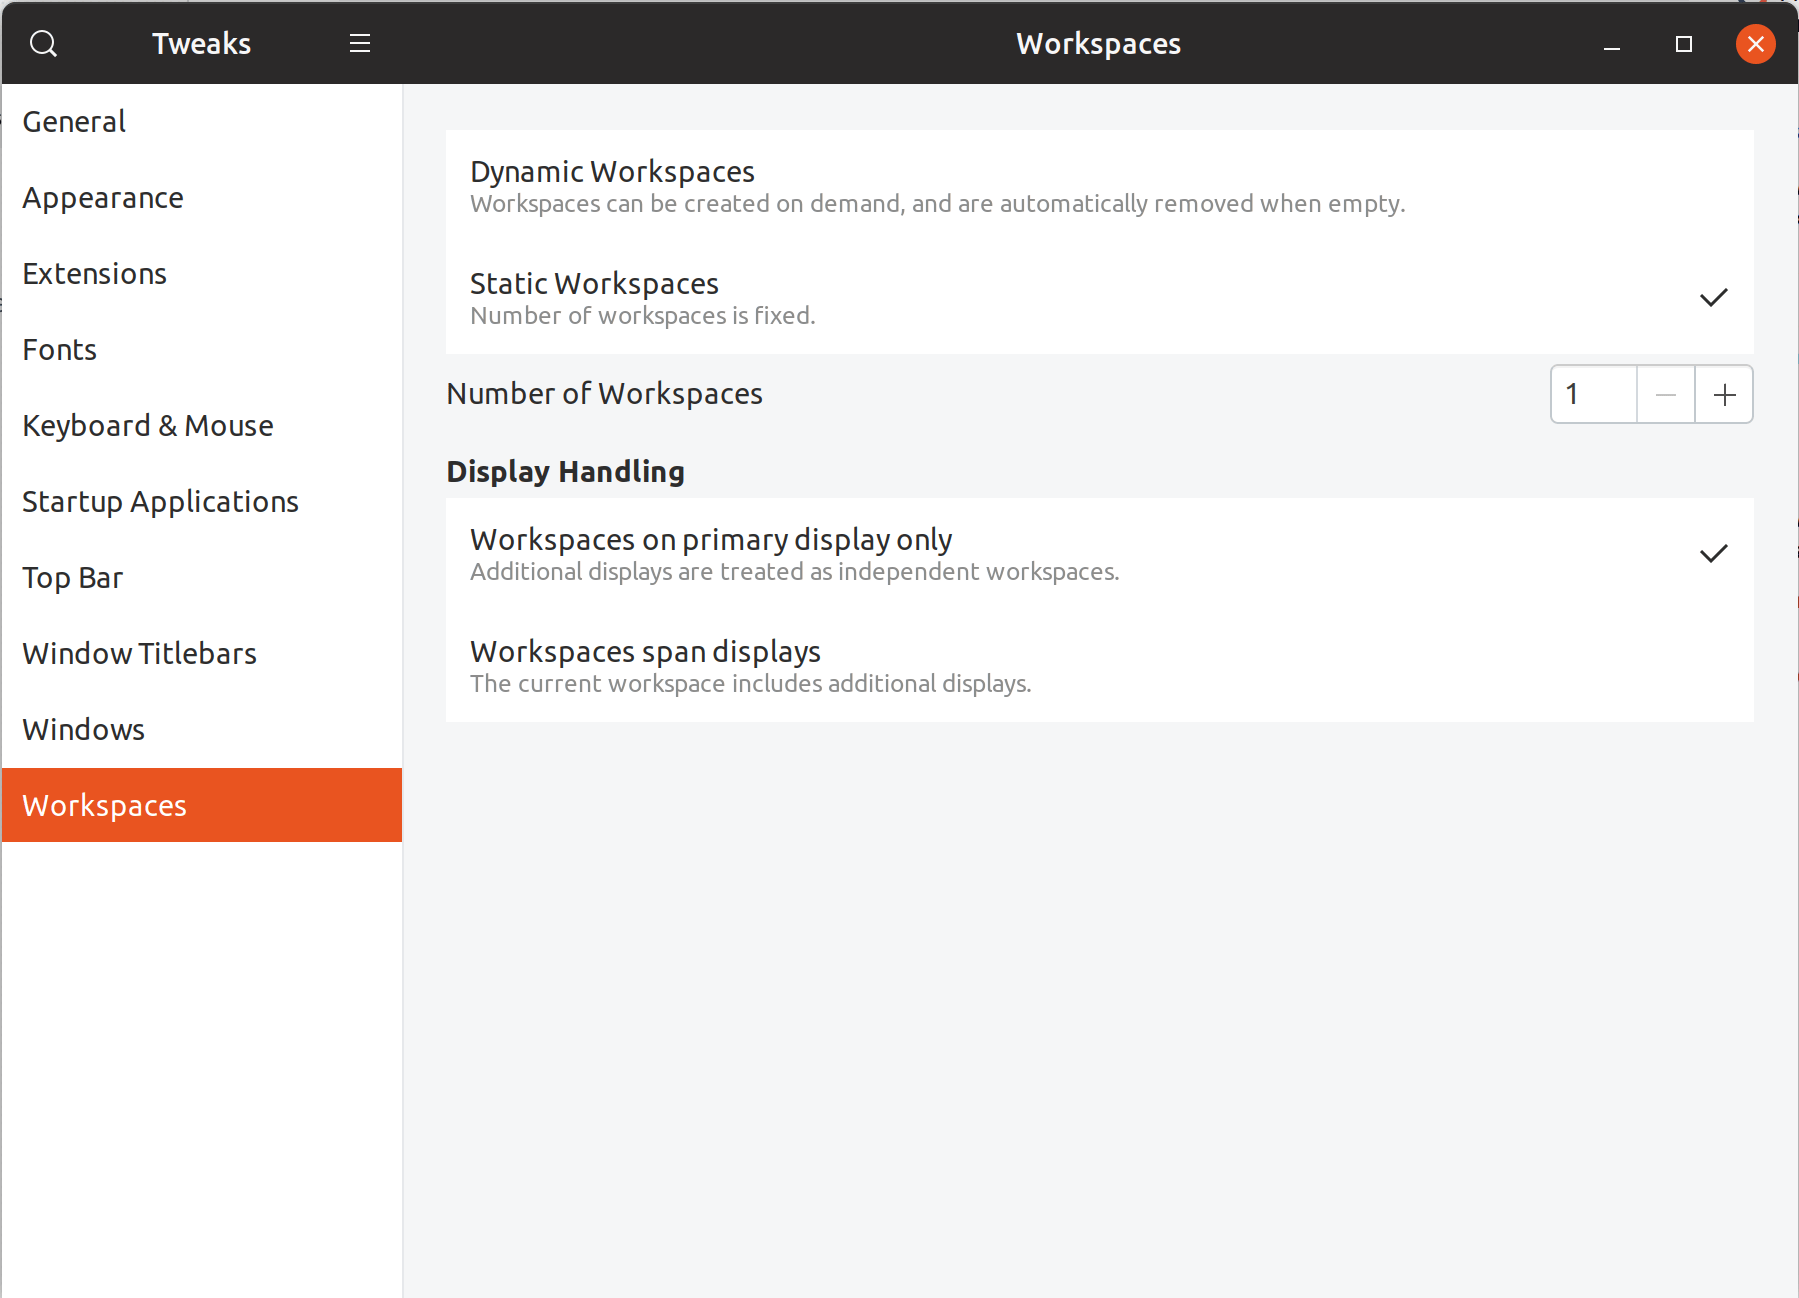The height and width of the screenshot is (1298, 1799).
Task: Open Keyboard & Mouse settings
Action: tap(147, 425)
